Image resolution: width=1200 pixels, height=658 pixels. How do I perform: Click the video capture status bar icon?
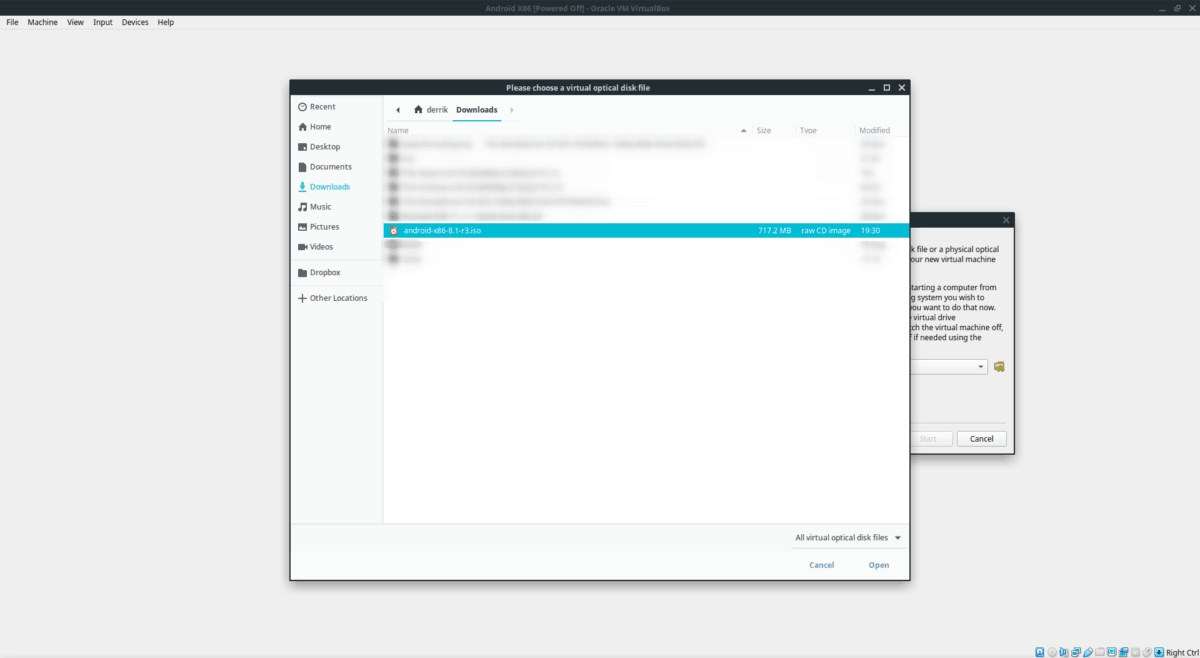[x=1124, y=652]
